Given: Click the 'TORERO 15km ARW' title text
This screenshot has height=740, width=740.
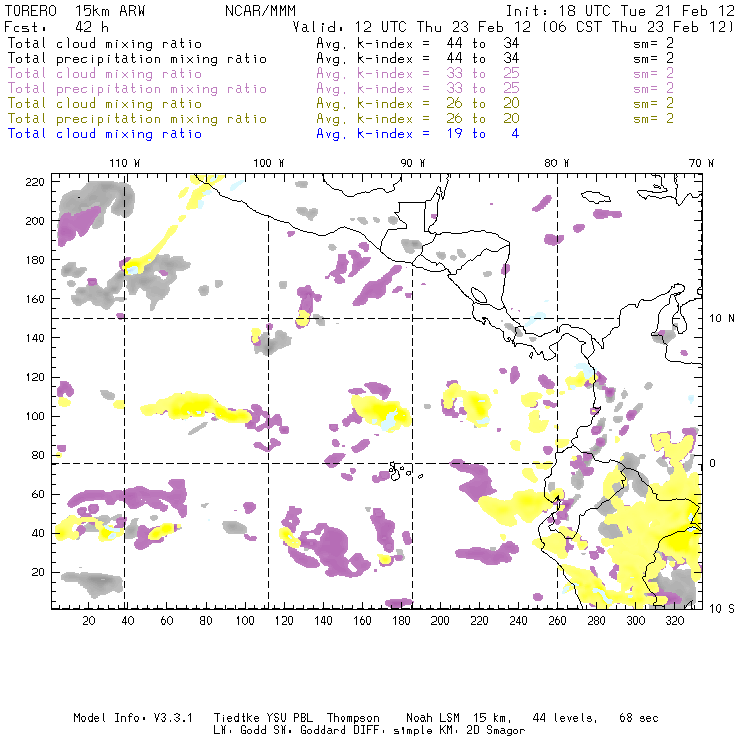Looking at the screenshot, I should (x=75, y=11).
